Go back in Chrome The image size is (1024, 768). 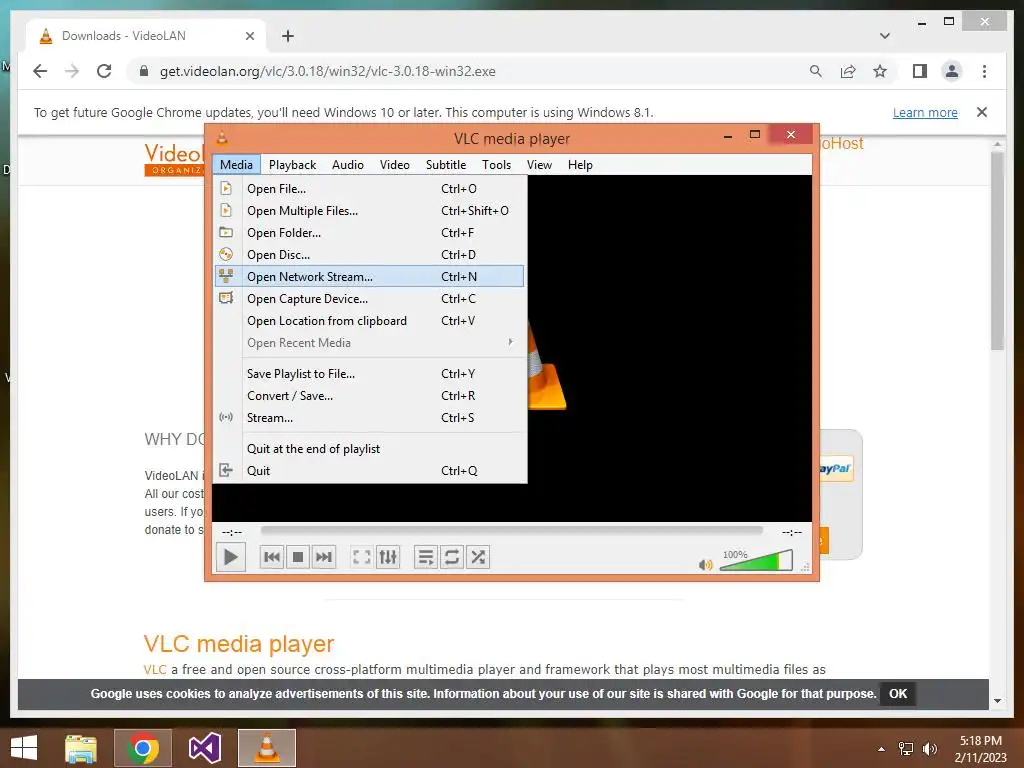point(40,71)
